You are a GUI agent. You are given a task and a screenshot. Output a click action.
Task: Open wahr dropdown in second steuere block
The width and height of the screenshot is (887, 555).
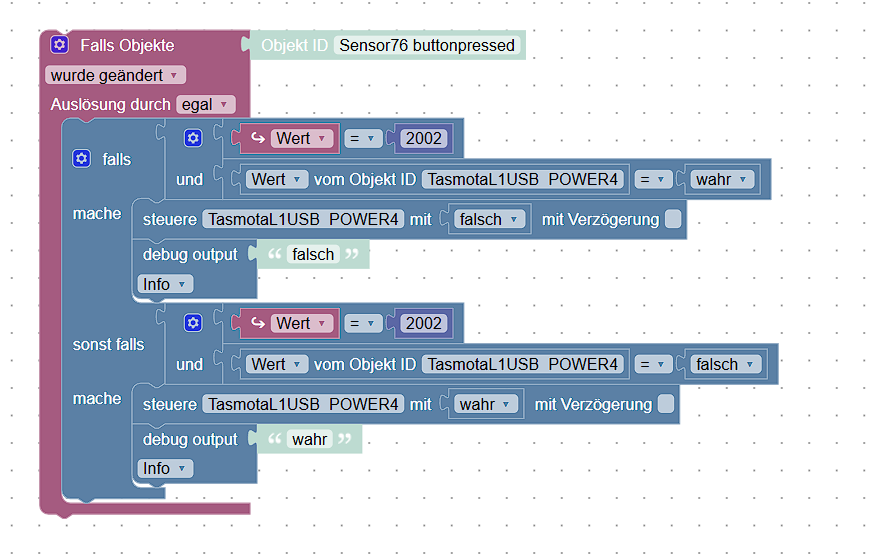pos(486,405)
